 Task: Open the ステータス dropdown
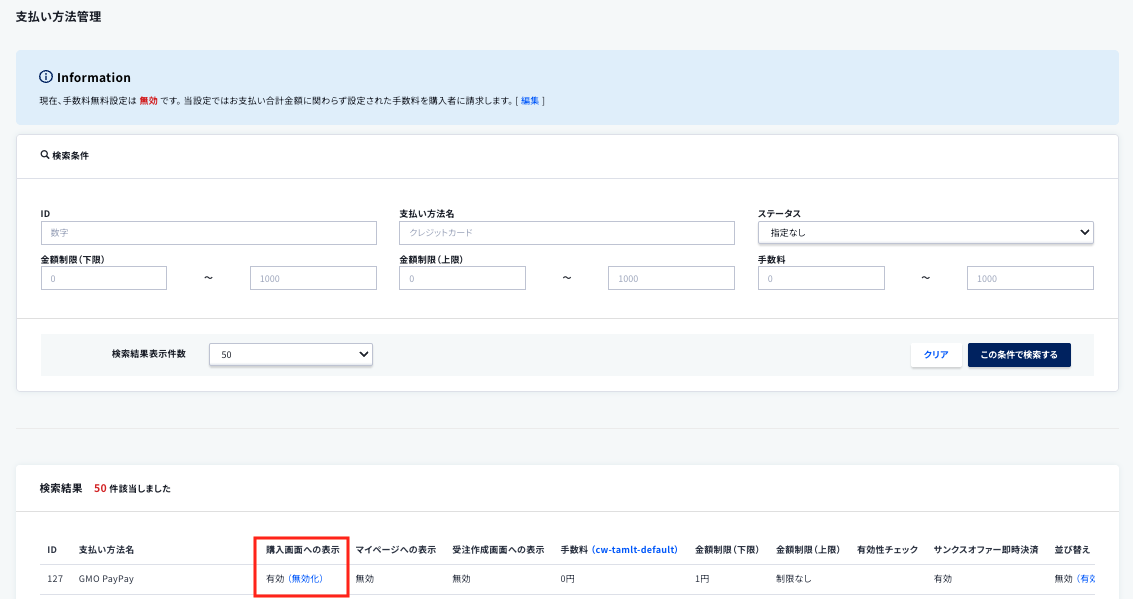click(925, 233)
